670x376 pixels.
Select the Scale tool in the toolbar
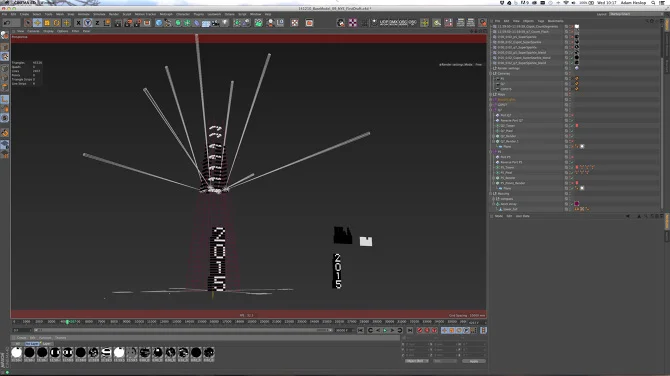[47, 23]
